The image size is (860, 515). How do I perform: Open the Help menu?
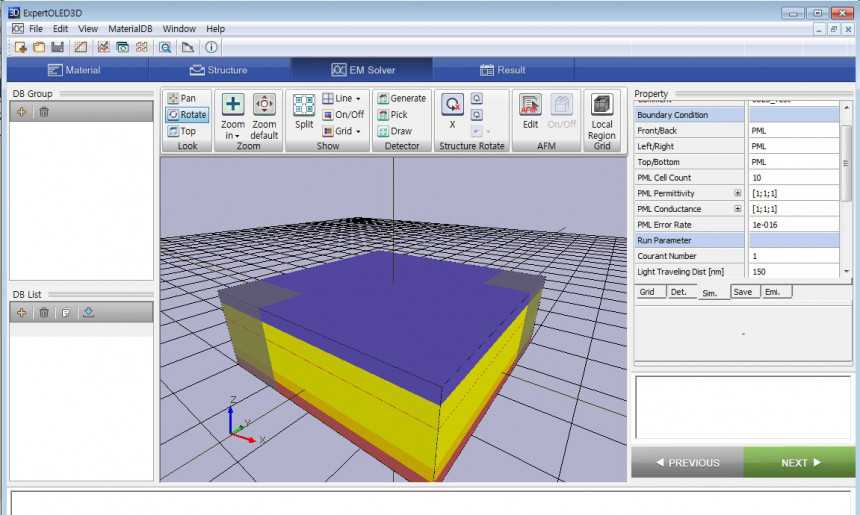216,29
